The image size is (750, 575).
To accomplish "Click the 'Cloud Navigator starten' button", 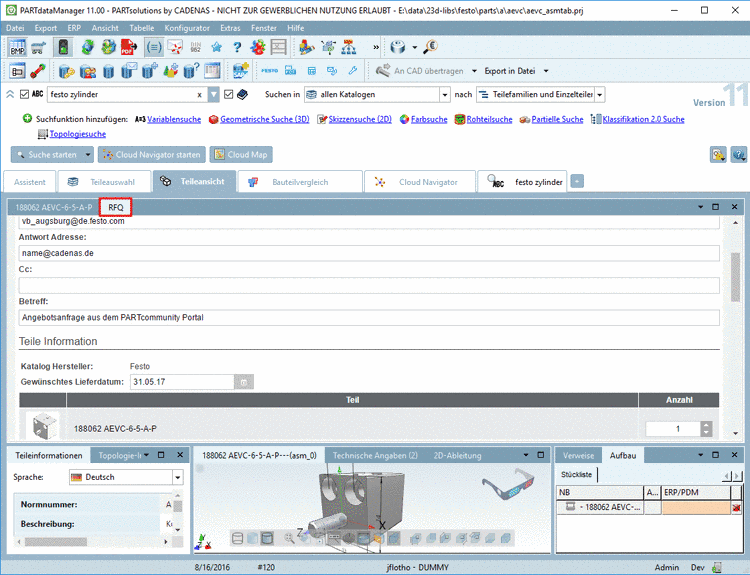I will (x=152, y=155).
